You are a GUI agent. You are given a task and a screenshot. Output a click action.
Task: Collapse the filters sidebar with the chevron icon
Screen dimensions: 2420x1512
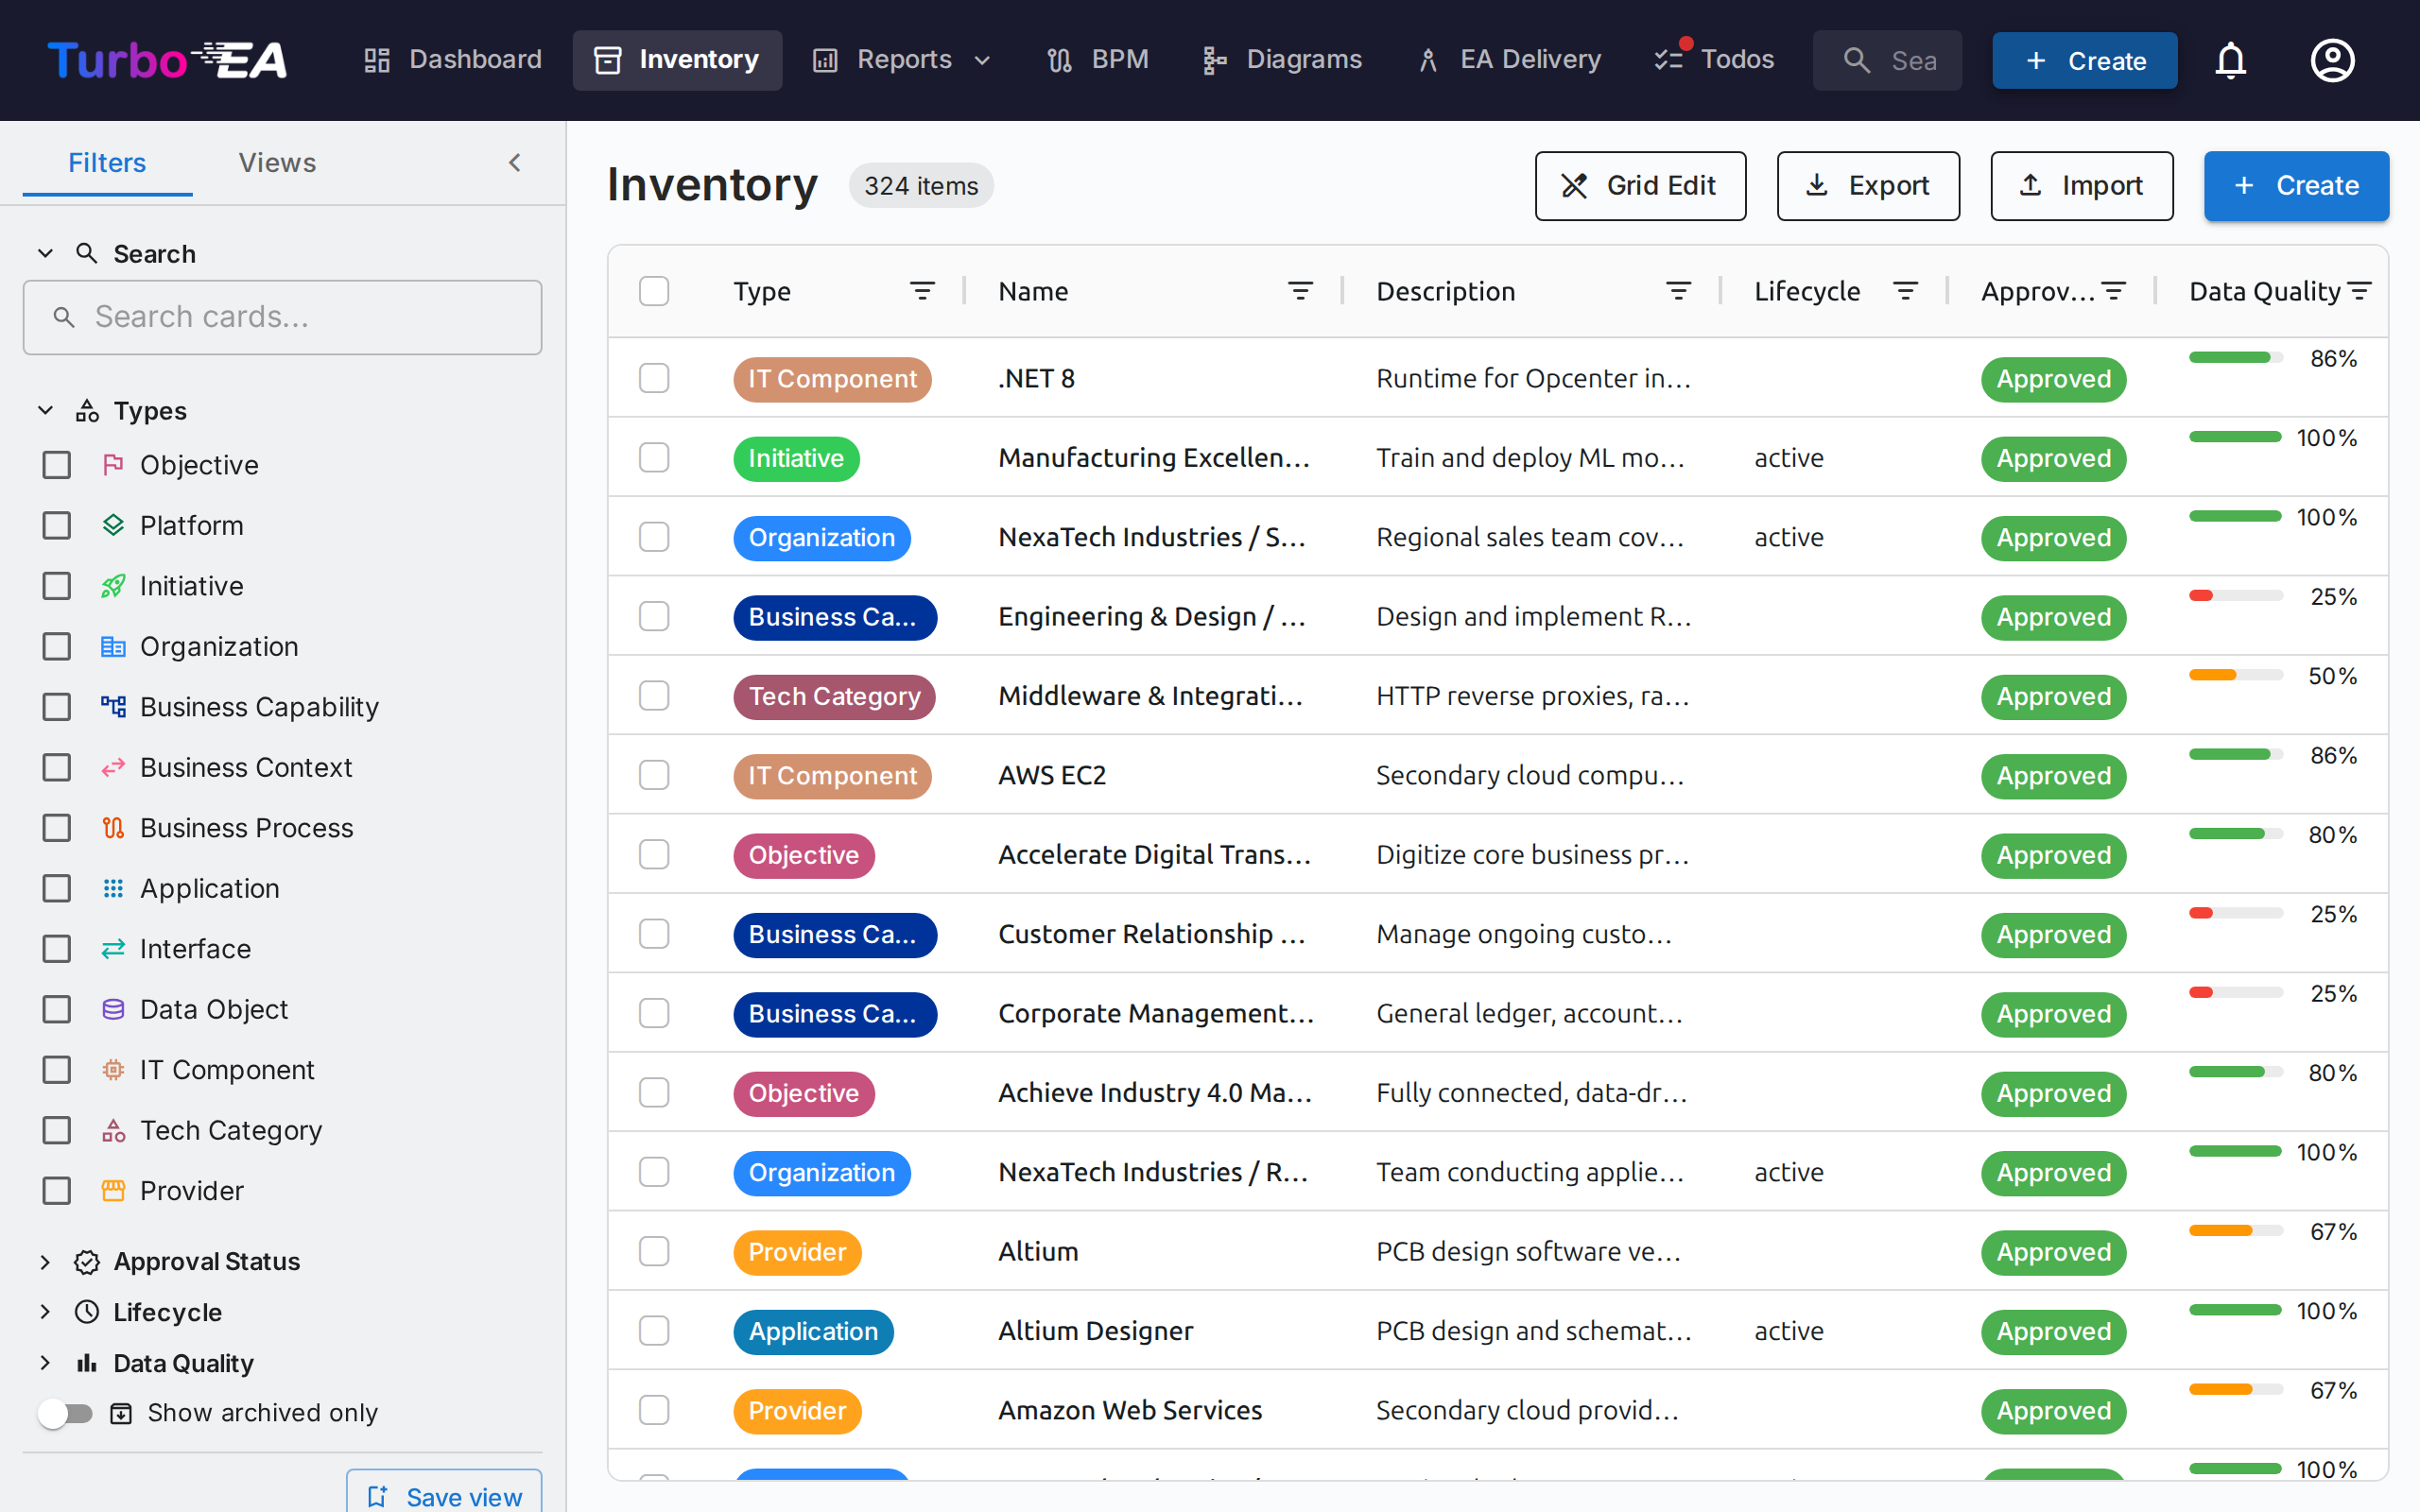[515, 162]
